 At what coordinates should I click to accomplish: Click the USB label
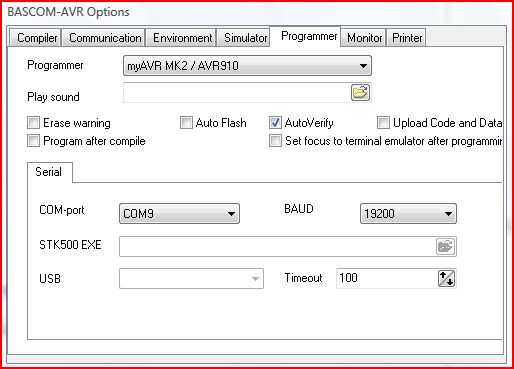coord(50,279)
